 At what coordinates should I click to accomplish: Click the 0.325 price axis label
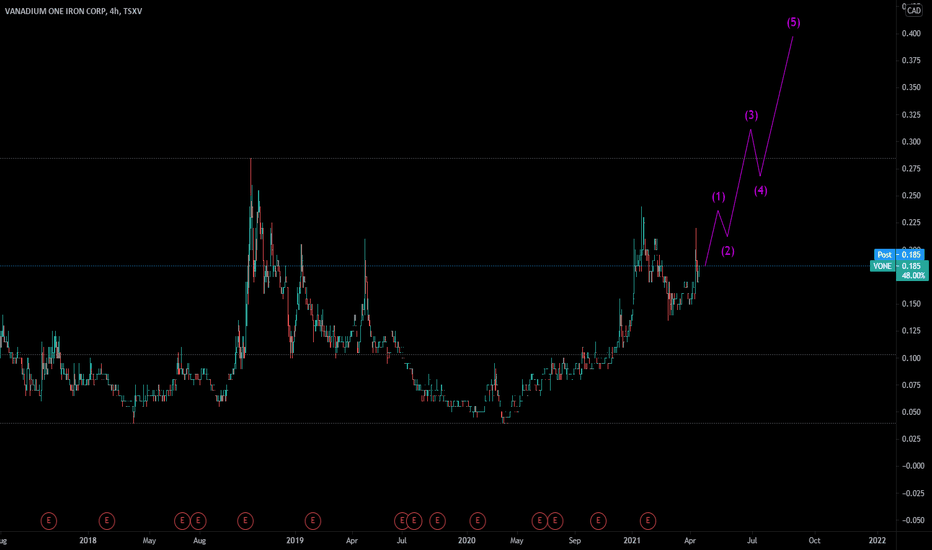click(x=911, y=114)
